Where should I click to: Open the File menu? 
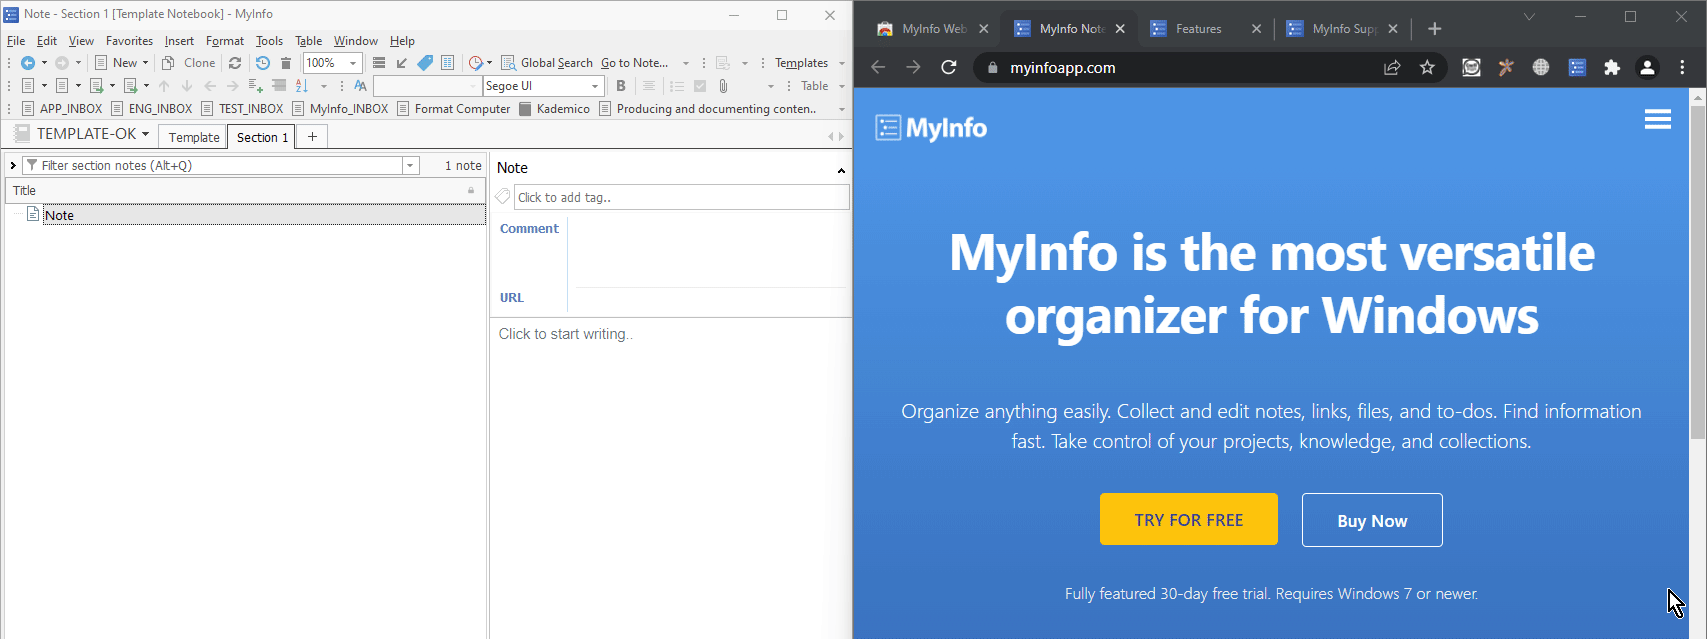pos(16,41)
